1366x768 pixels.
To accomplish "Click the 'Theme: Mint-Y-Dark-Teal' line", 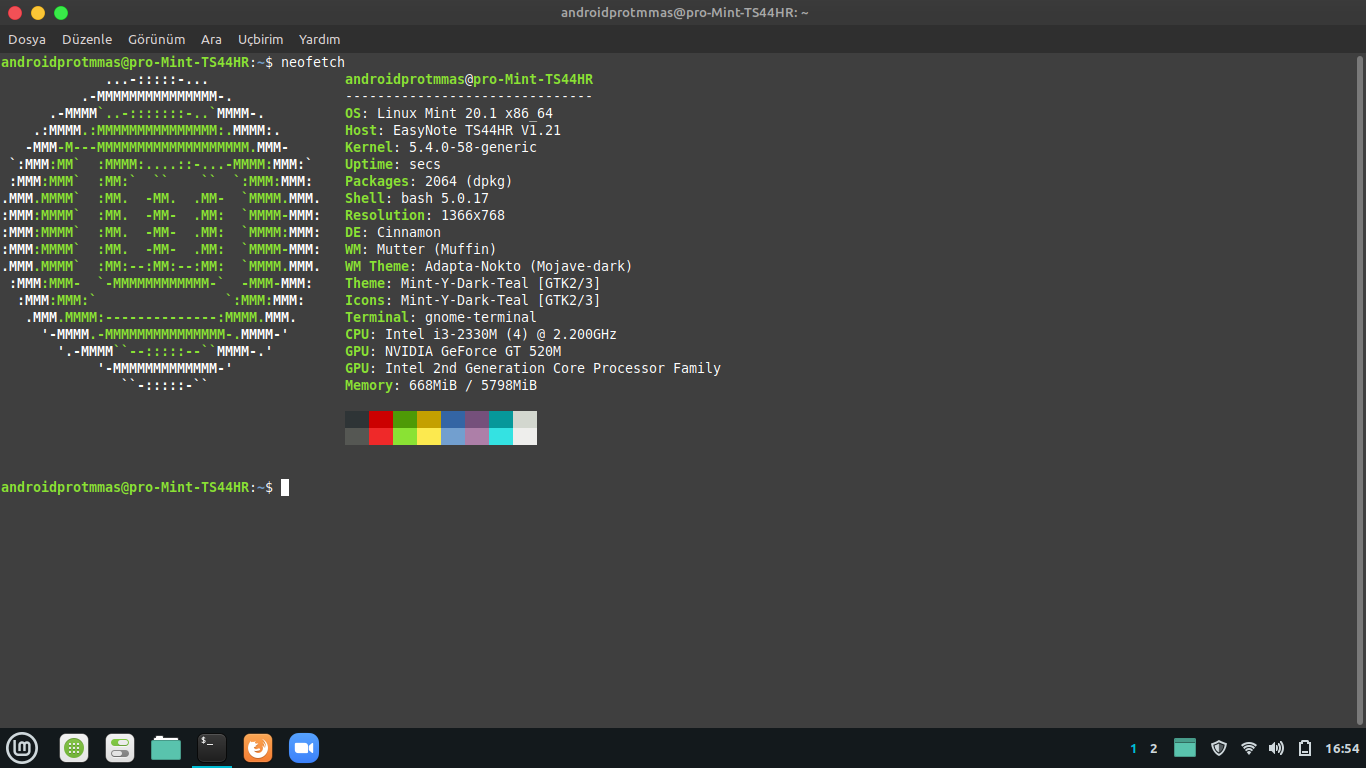I will pos(473,283).
